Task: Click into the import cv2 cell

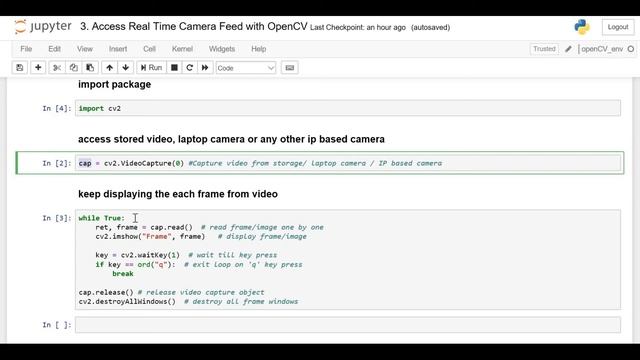Action: (348, 108)
